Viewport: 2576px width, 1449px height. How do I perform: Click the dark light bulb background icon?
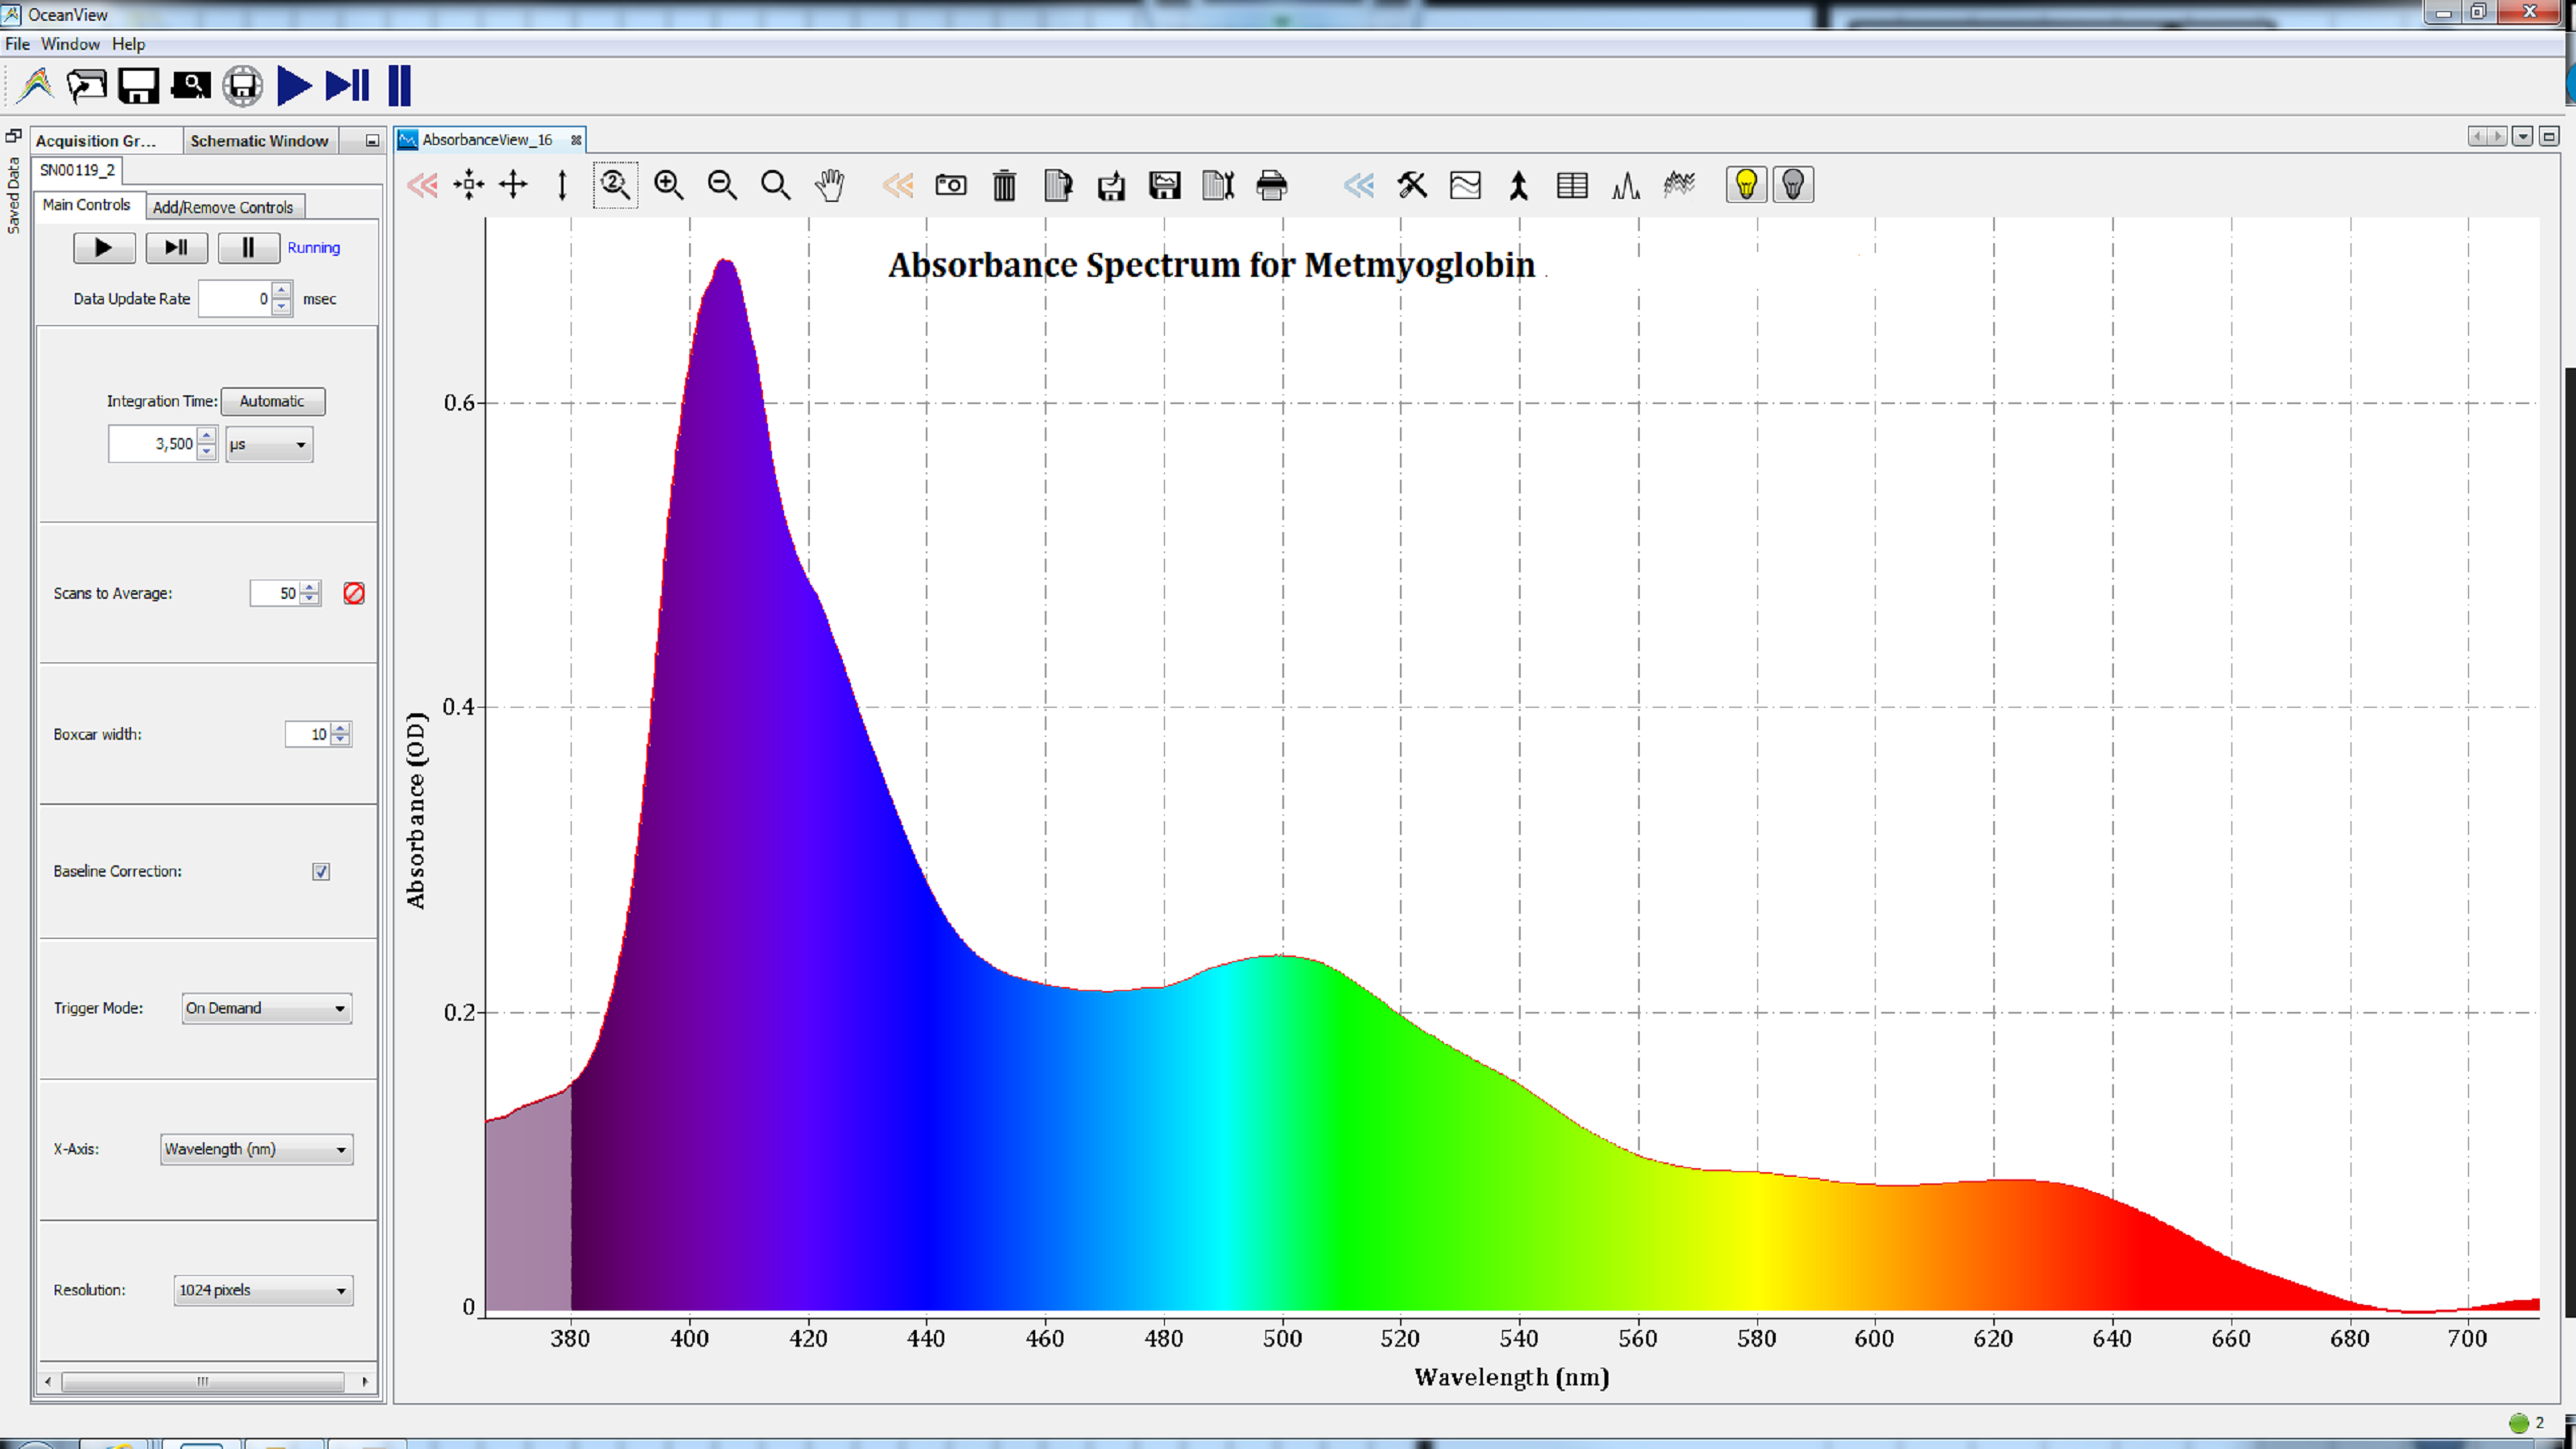coord(1793,185)
